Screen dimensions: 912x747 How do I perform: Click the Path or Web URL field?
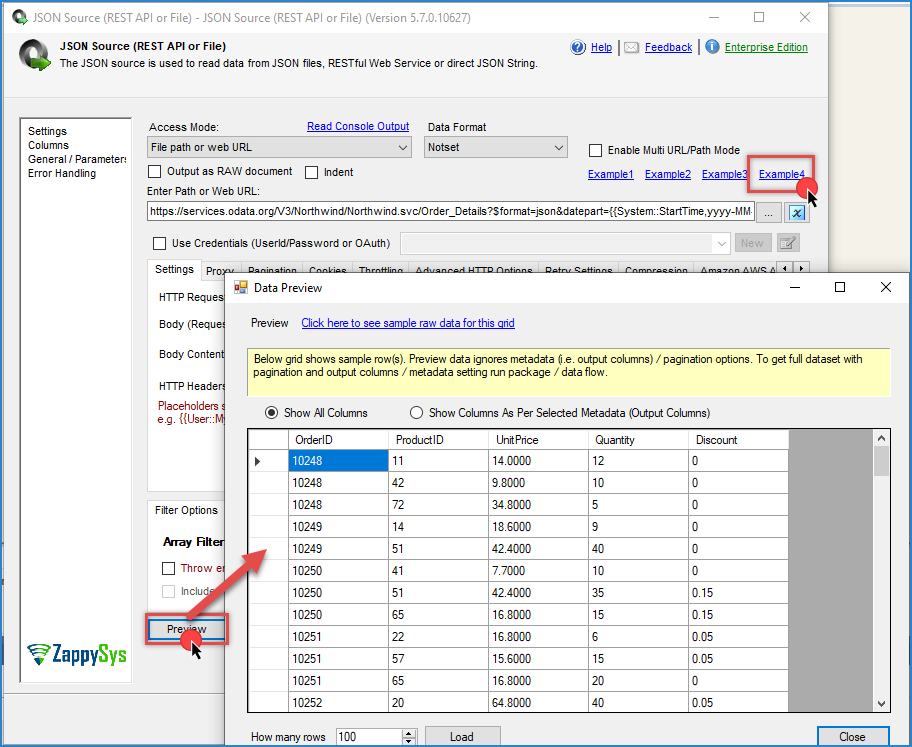point(451,211)
